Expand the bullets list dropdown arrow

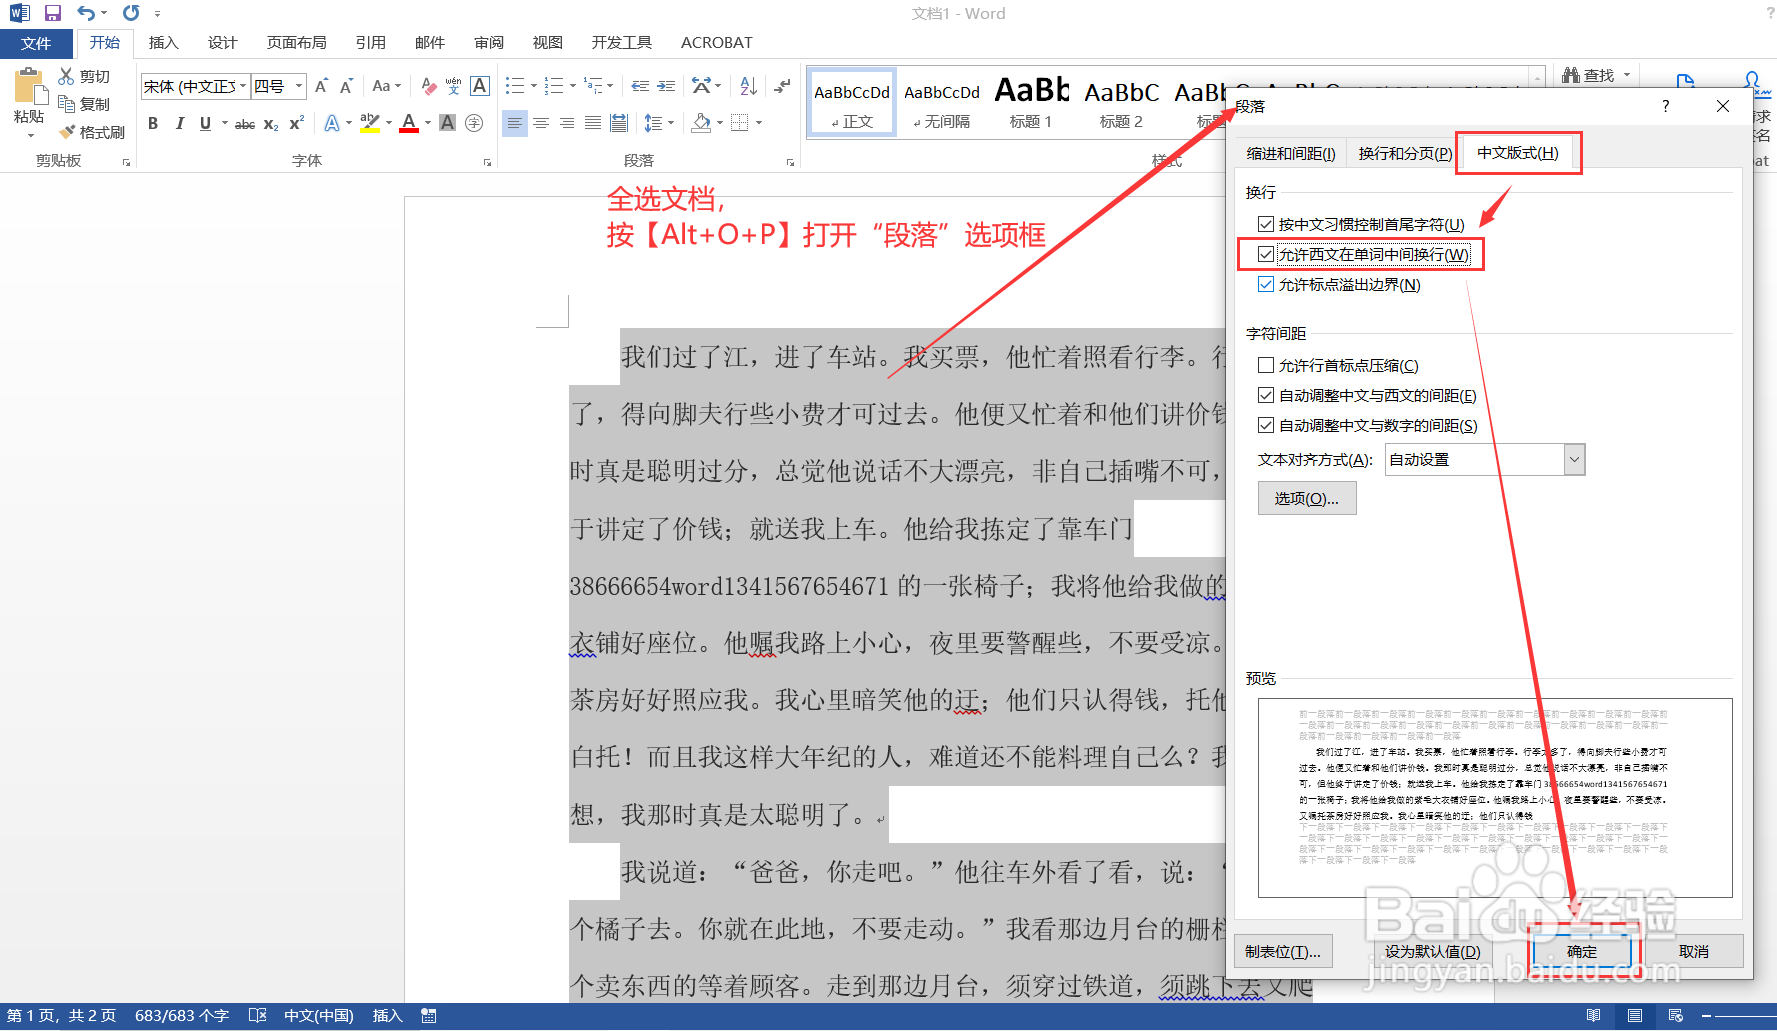(533, 86)
